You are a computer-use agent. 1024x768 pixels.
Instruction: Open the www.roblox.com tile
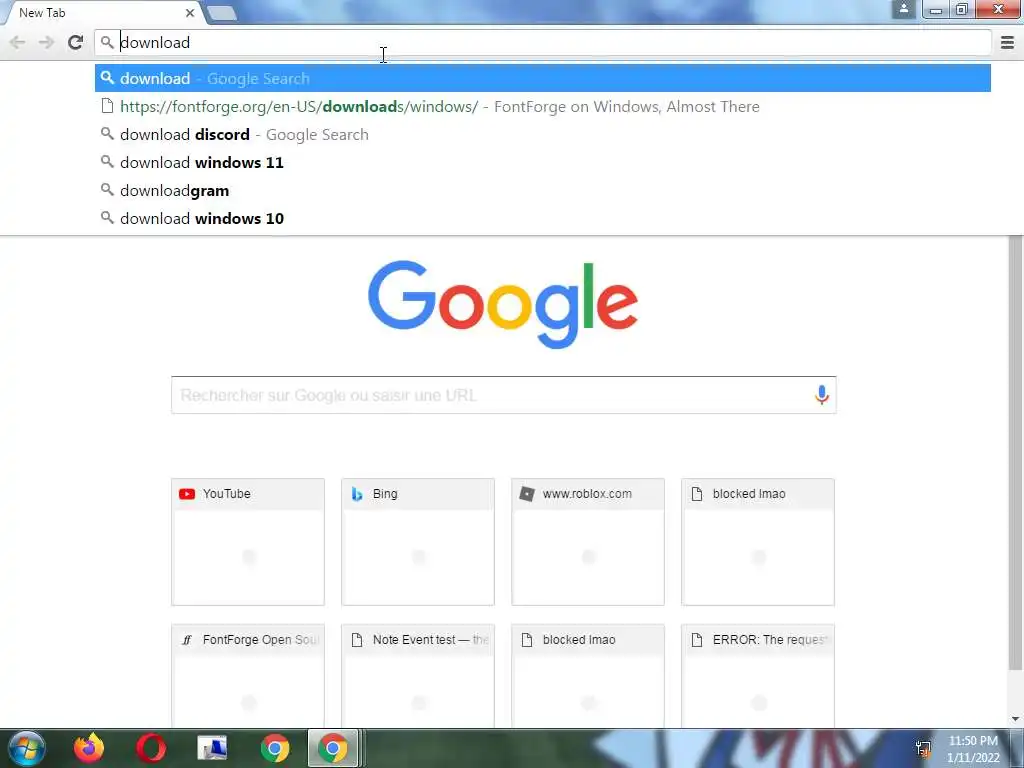coord(588,542)
